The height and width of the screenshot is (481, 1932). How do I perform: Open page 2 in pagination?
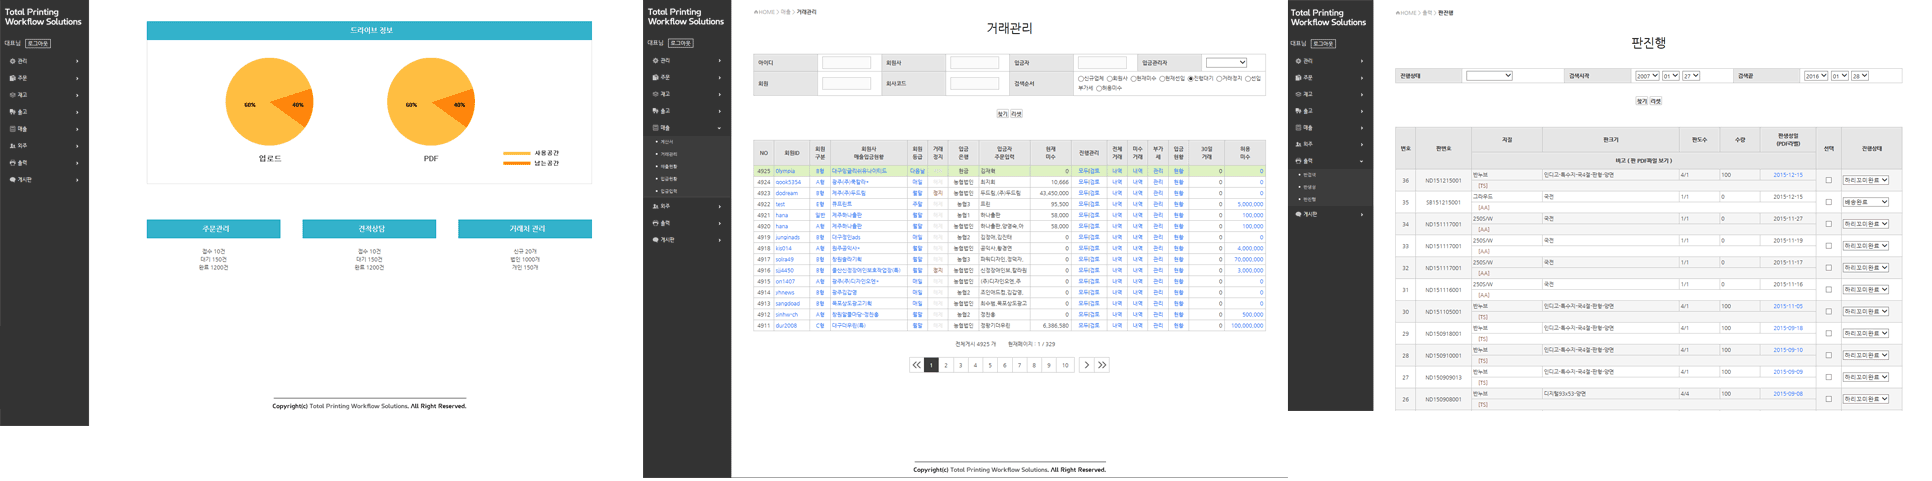[946, 365]
